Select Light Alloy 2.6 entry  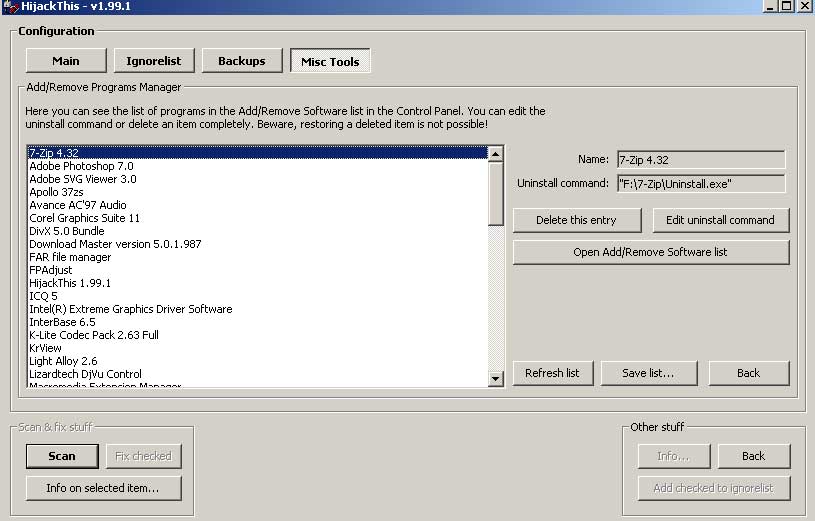click(x=258, y=361)
